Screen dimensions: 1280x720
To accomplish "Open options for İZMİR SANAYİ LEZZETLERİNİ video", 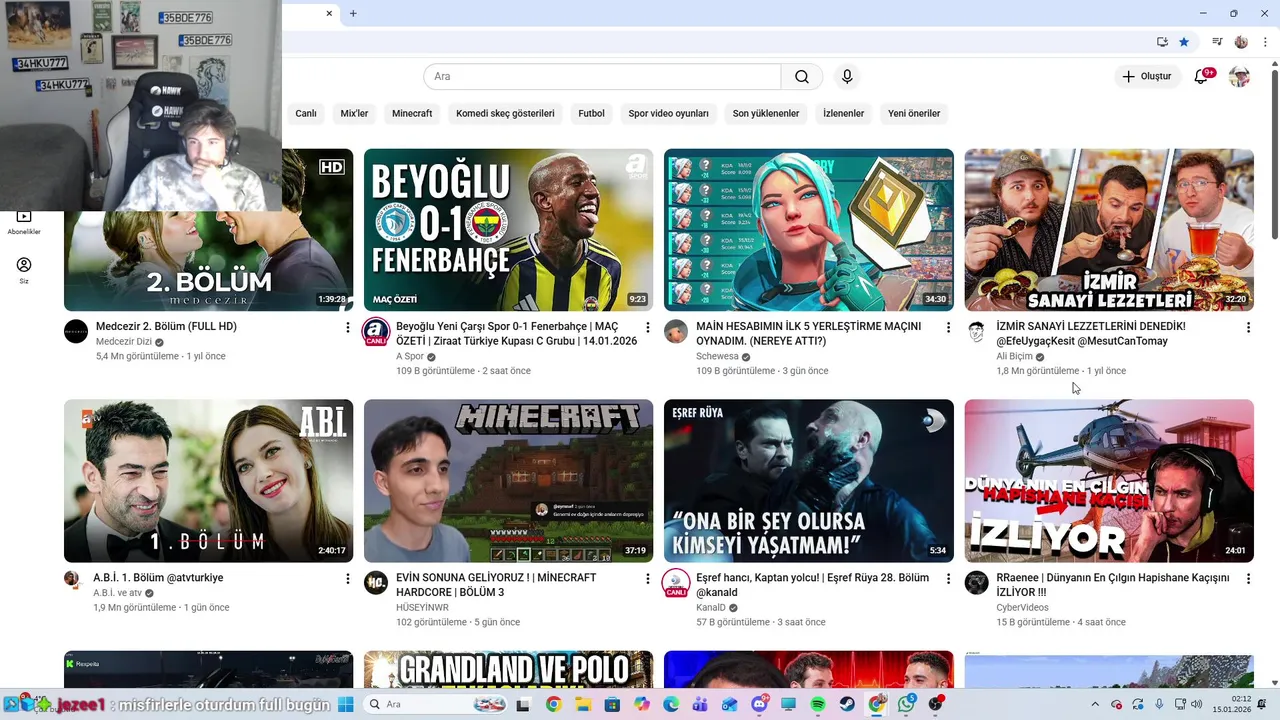I will (1248, 328).
